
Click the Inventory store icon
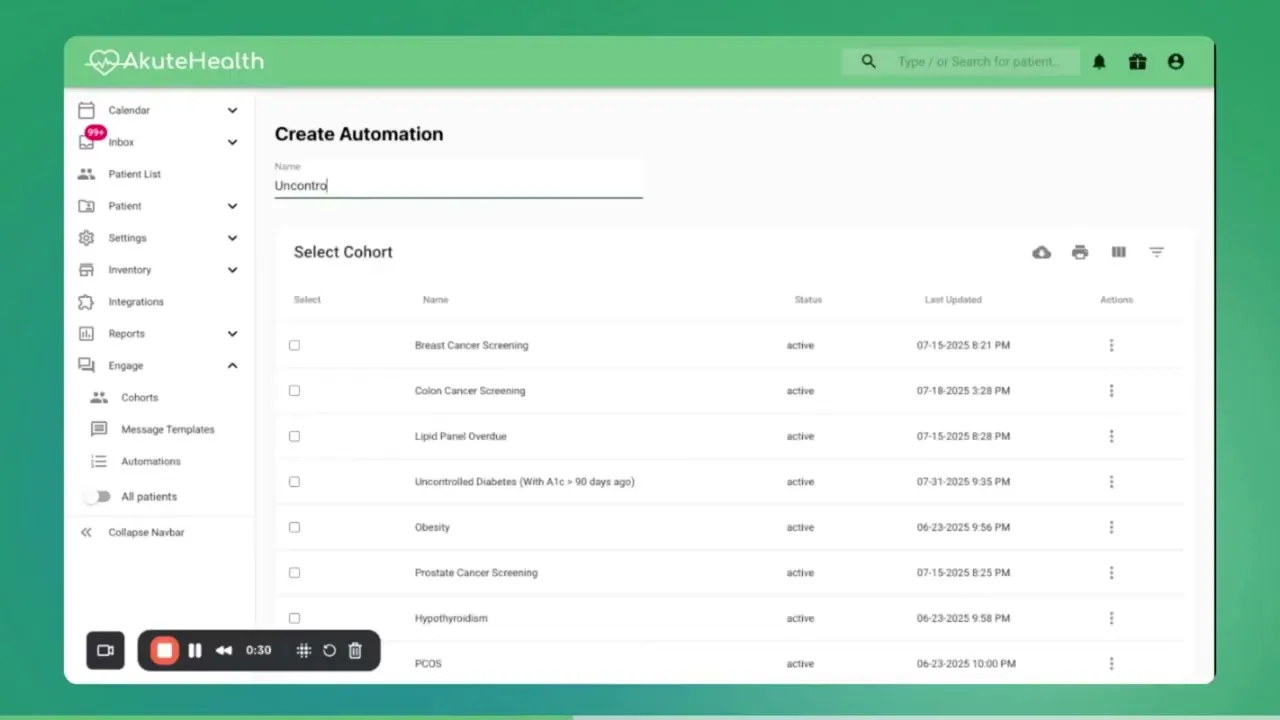pos(87,270)
